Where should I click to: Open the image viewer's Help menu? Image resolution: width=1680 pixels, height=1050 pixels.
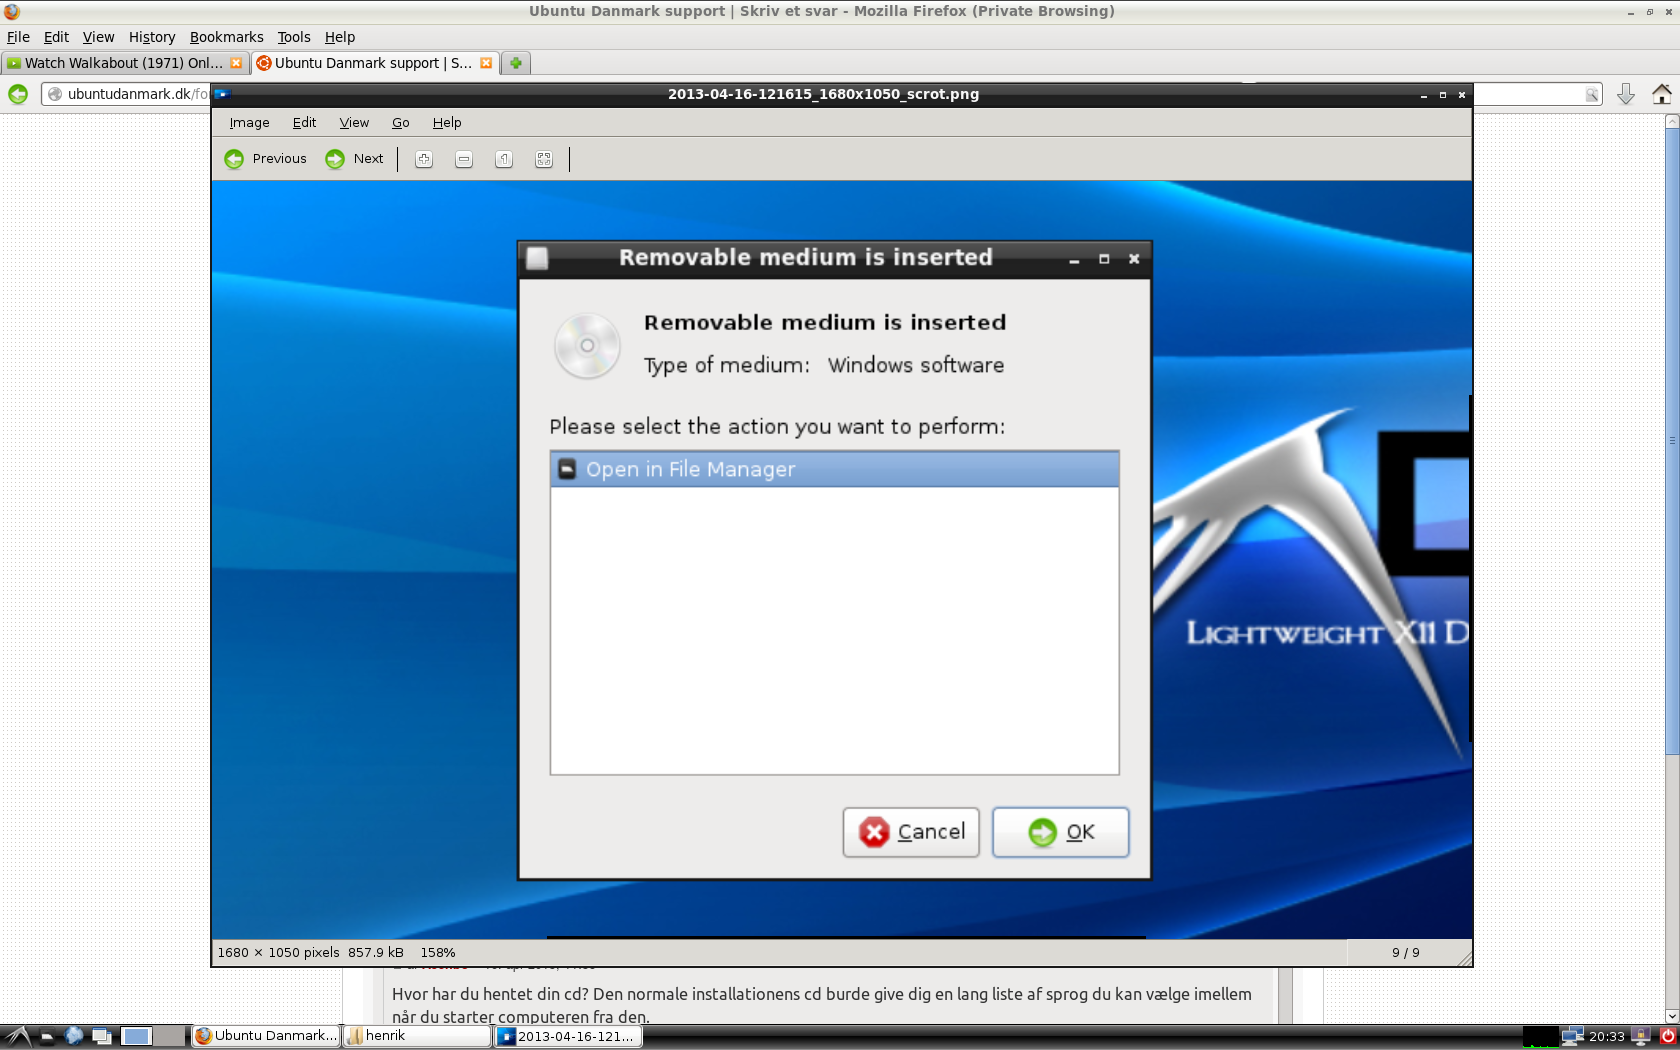pos(447,123)
